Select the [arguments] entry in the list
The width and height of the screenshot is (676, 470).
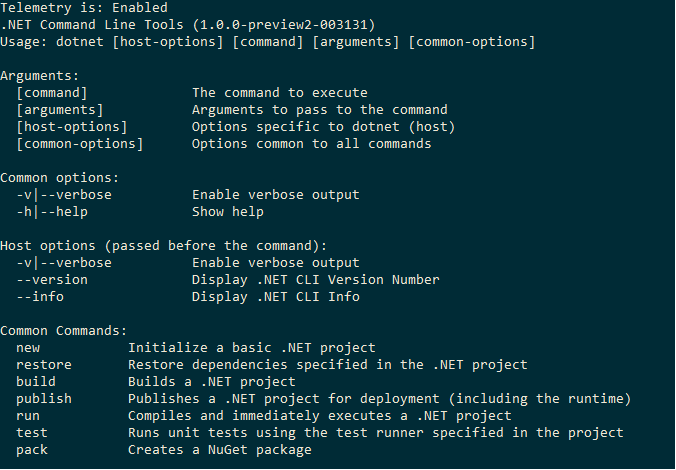tap(60, 110)
